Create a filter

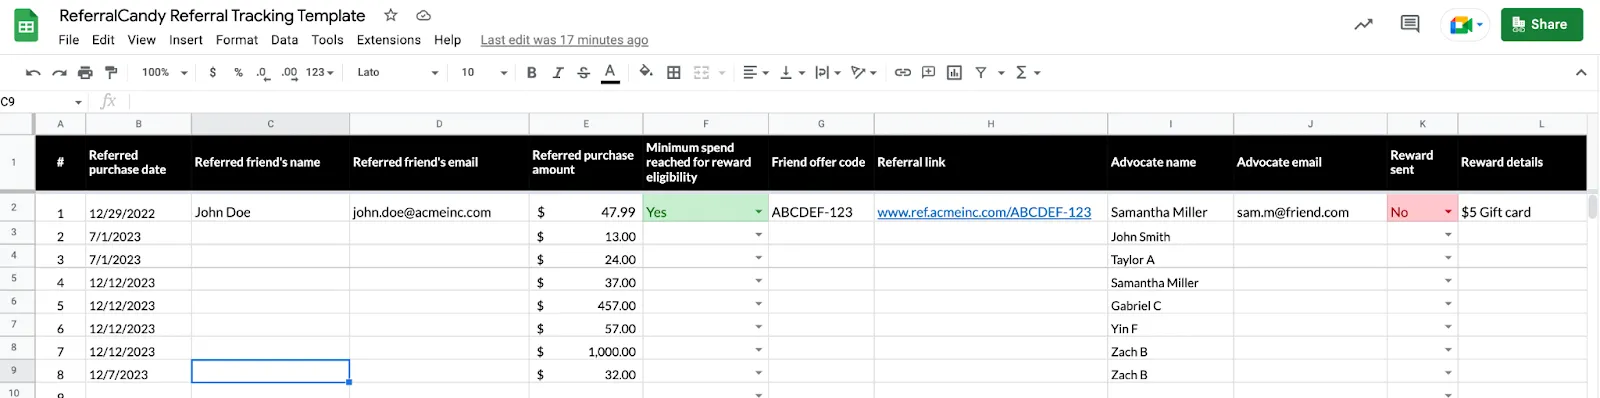[x=981, y=72]
